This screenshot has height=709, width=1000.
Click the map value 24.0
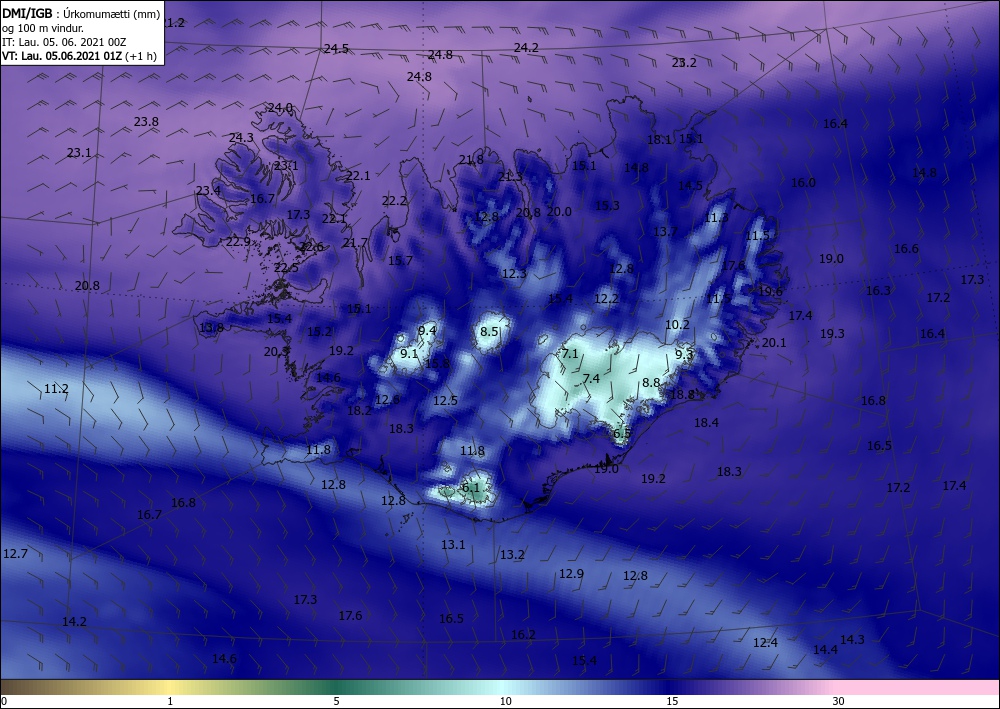click(x=280, y=108)
